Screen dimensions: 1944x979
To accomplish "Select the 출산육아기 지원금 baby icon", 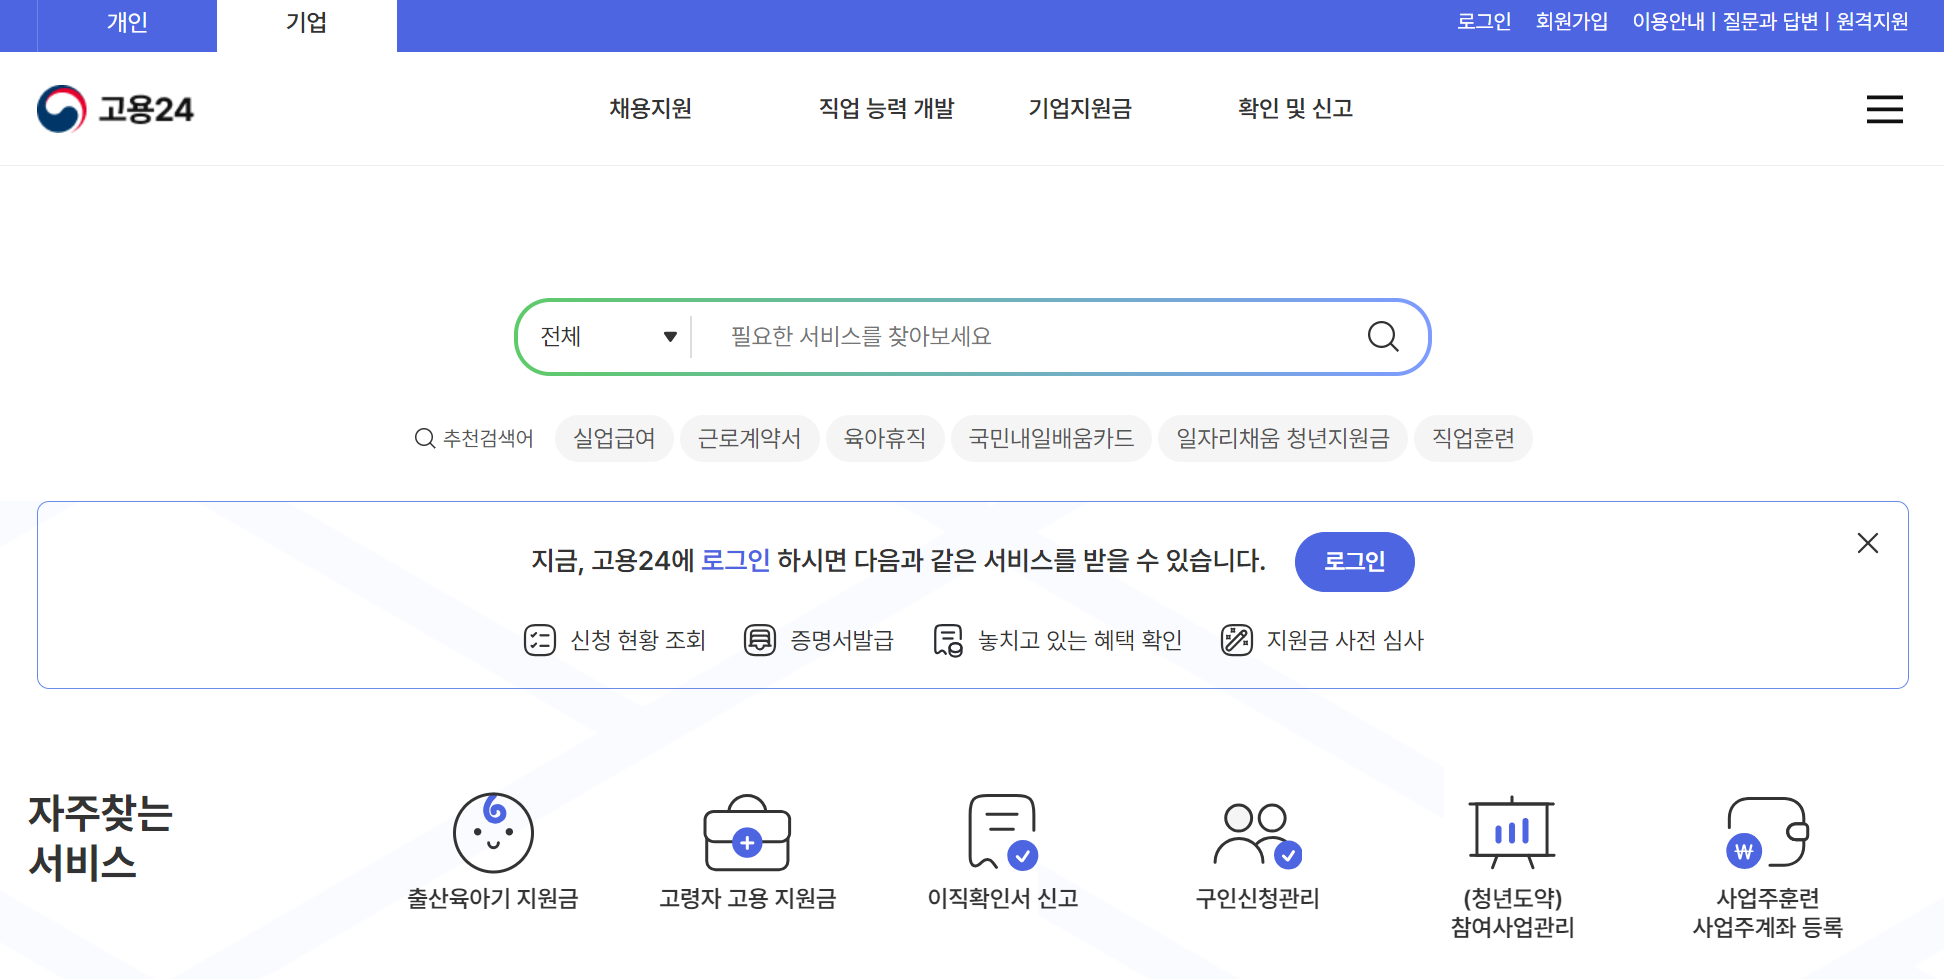I will (492, 833).
